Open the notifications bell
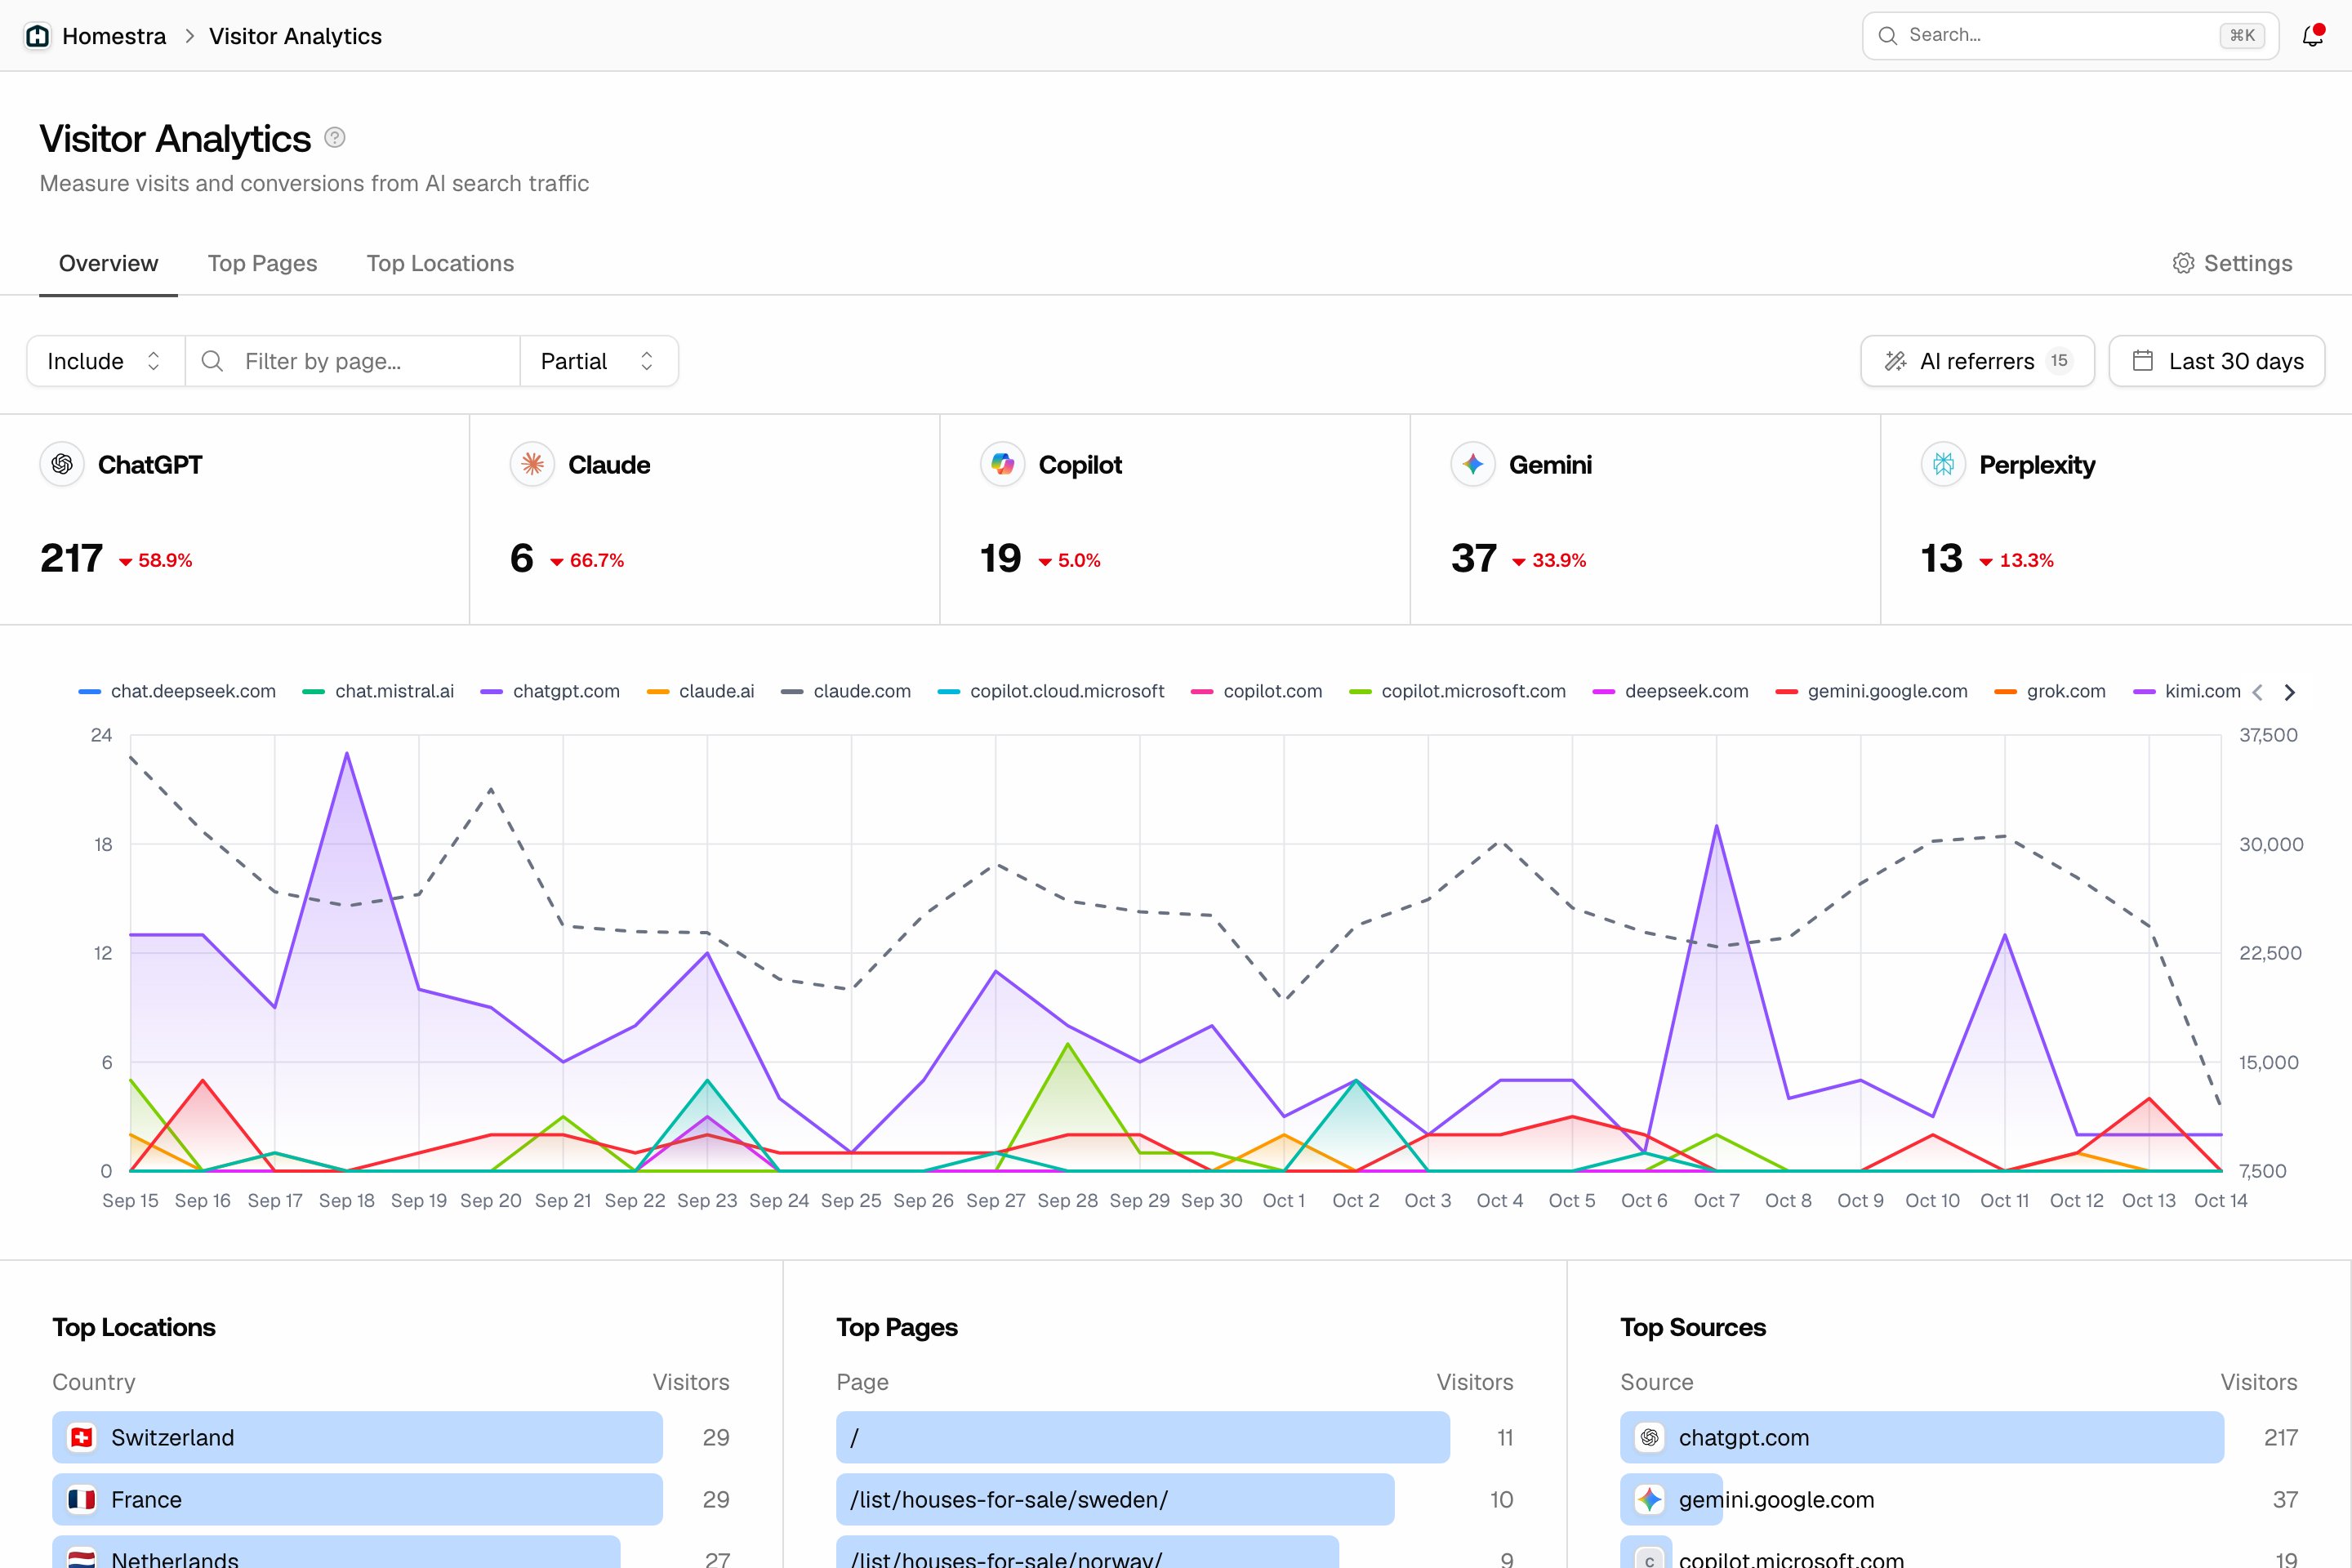Viewport: 2352px width, 1568px height. coord(2312,36)
